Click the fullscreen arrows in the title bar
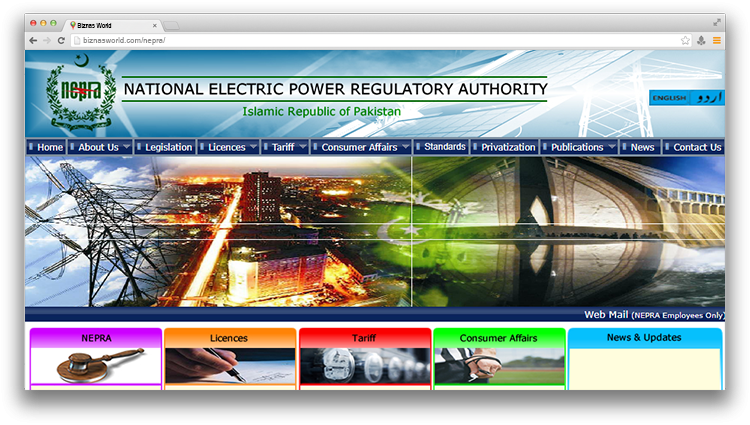This screenshot has height=425, width=750. tap(717, 22)
